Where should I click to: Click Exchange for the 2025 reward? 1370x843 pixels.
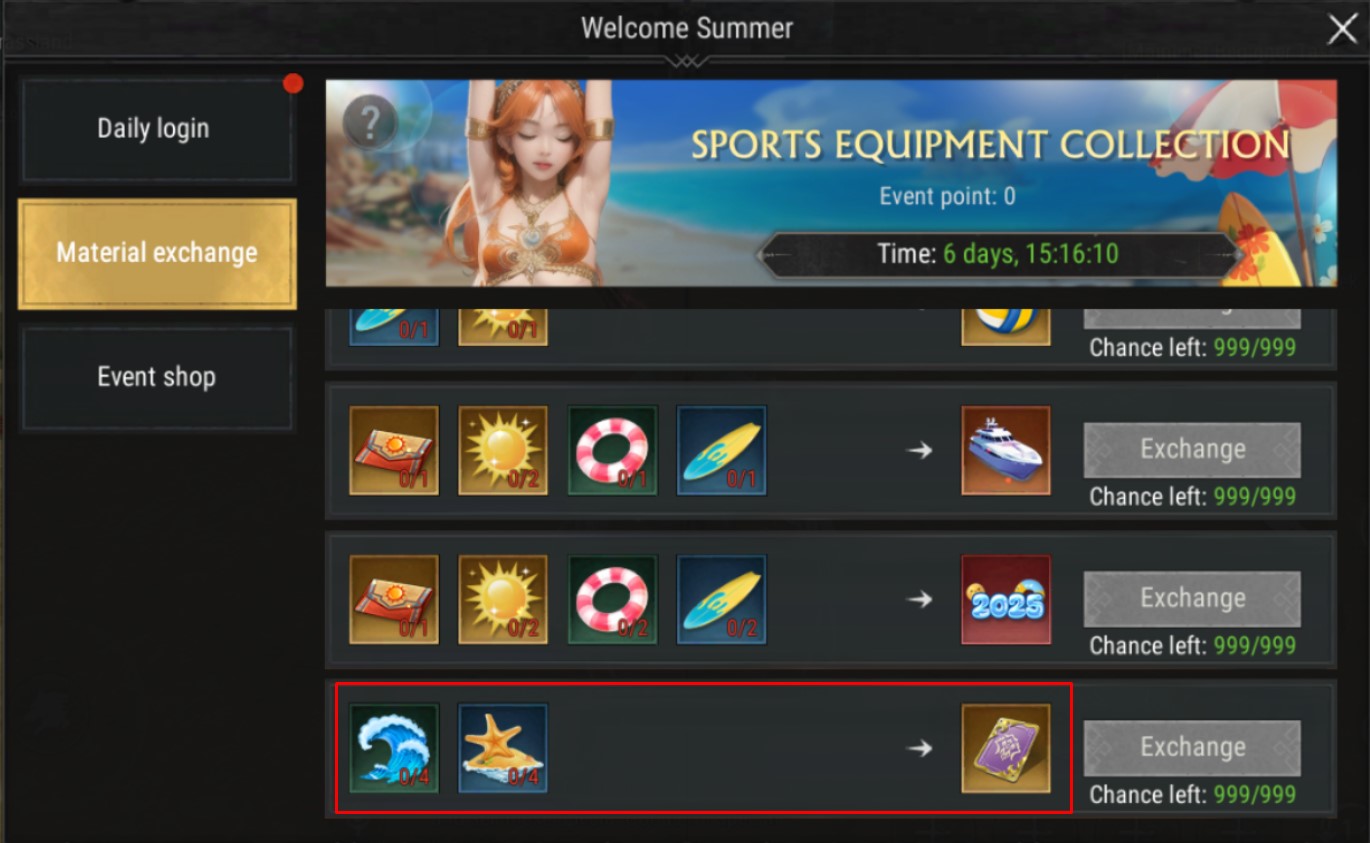click(1192, 599)
